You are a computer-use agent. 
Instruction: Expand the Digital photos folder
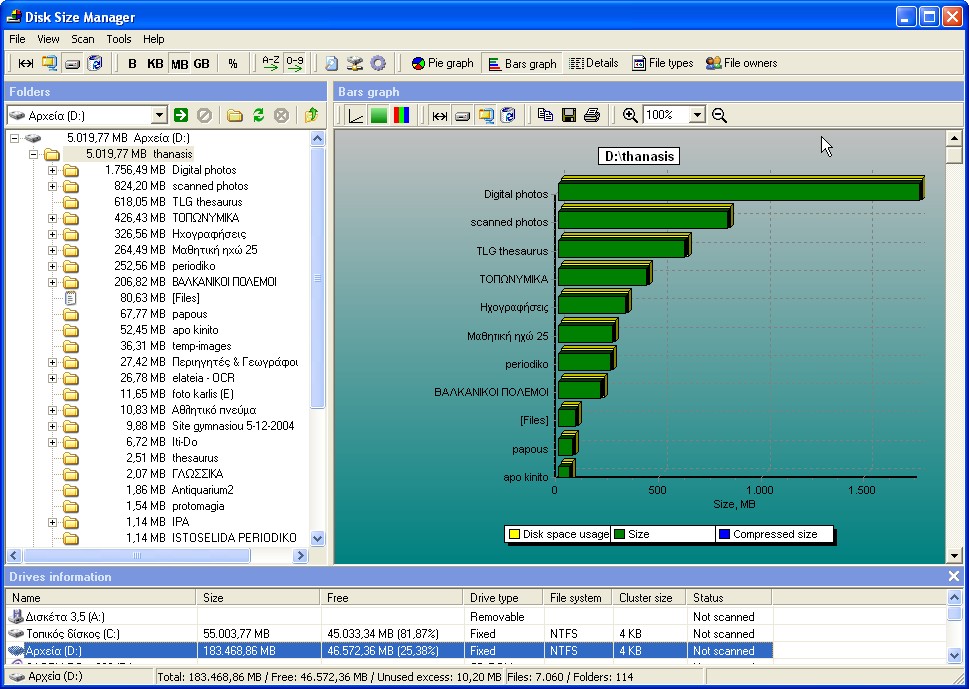coord(53,170)
